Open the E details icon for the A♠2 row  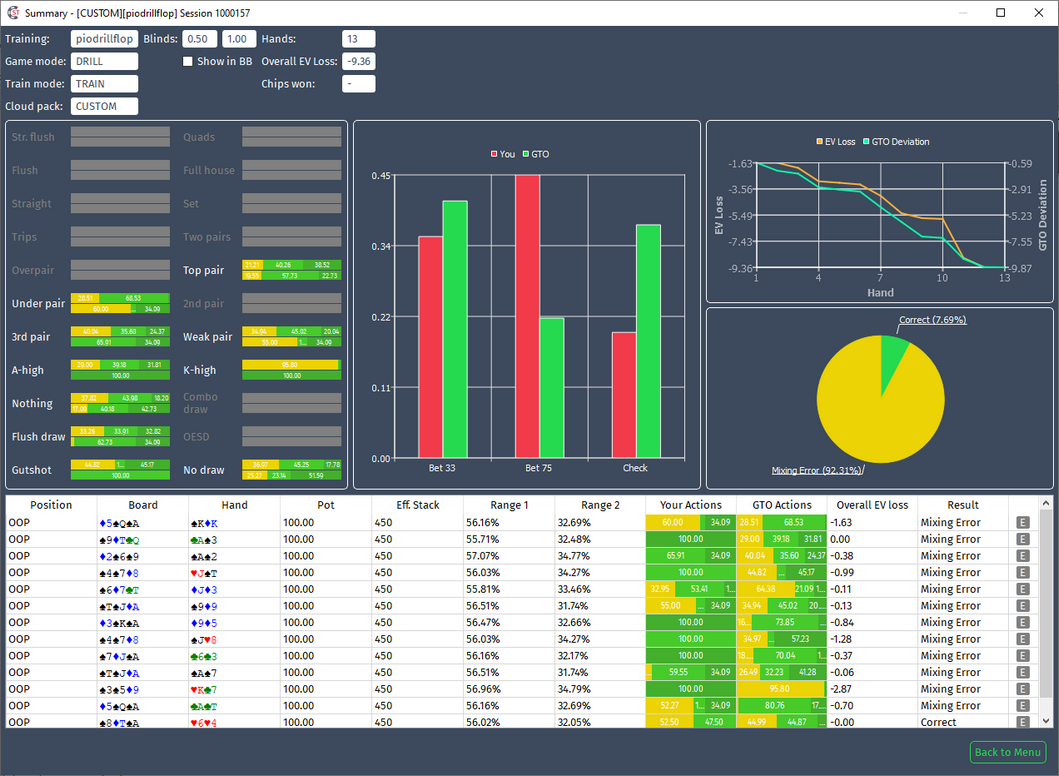pos(1023,556)
